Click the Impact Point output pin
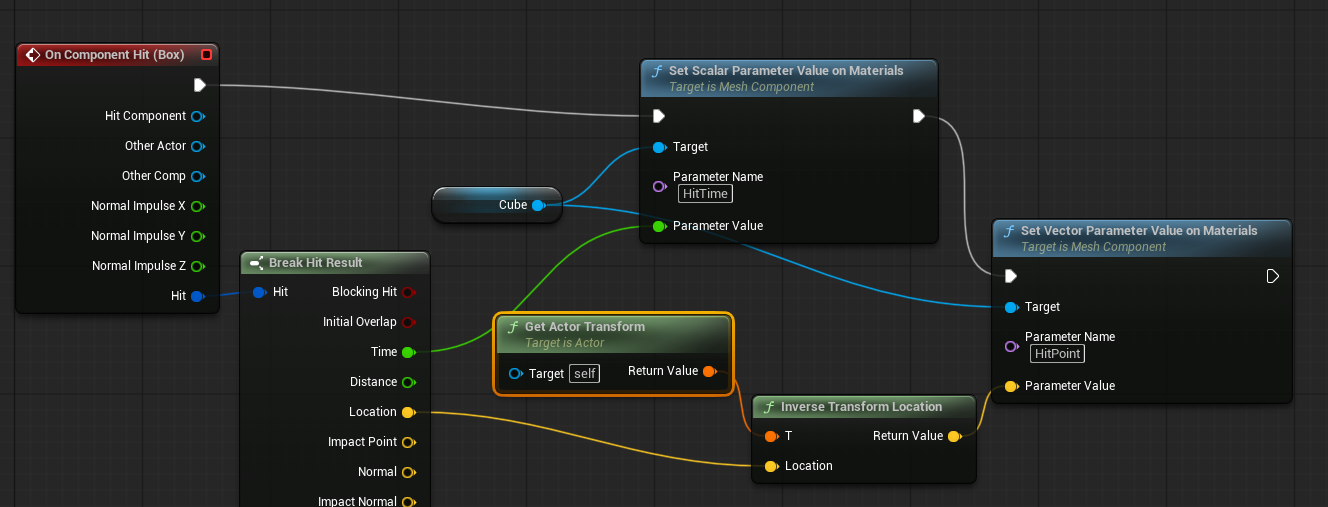Screen dimensions: 1328x507 click(408, 442)
